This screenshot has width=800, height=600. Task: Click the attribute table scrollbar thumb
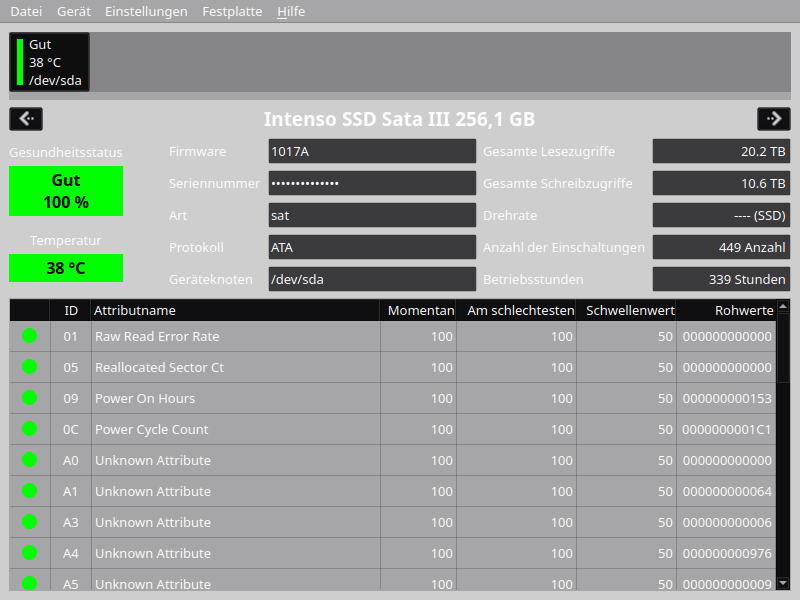[783, 348]
